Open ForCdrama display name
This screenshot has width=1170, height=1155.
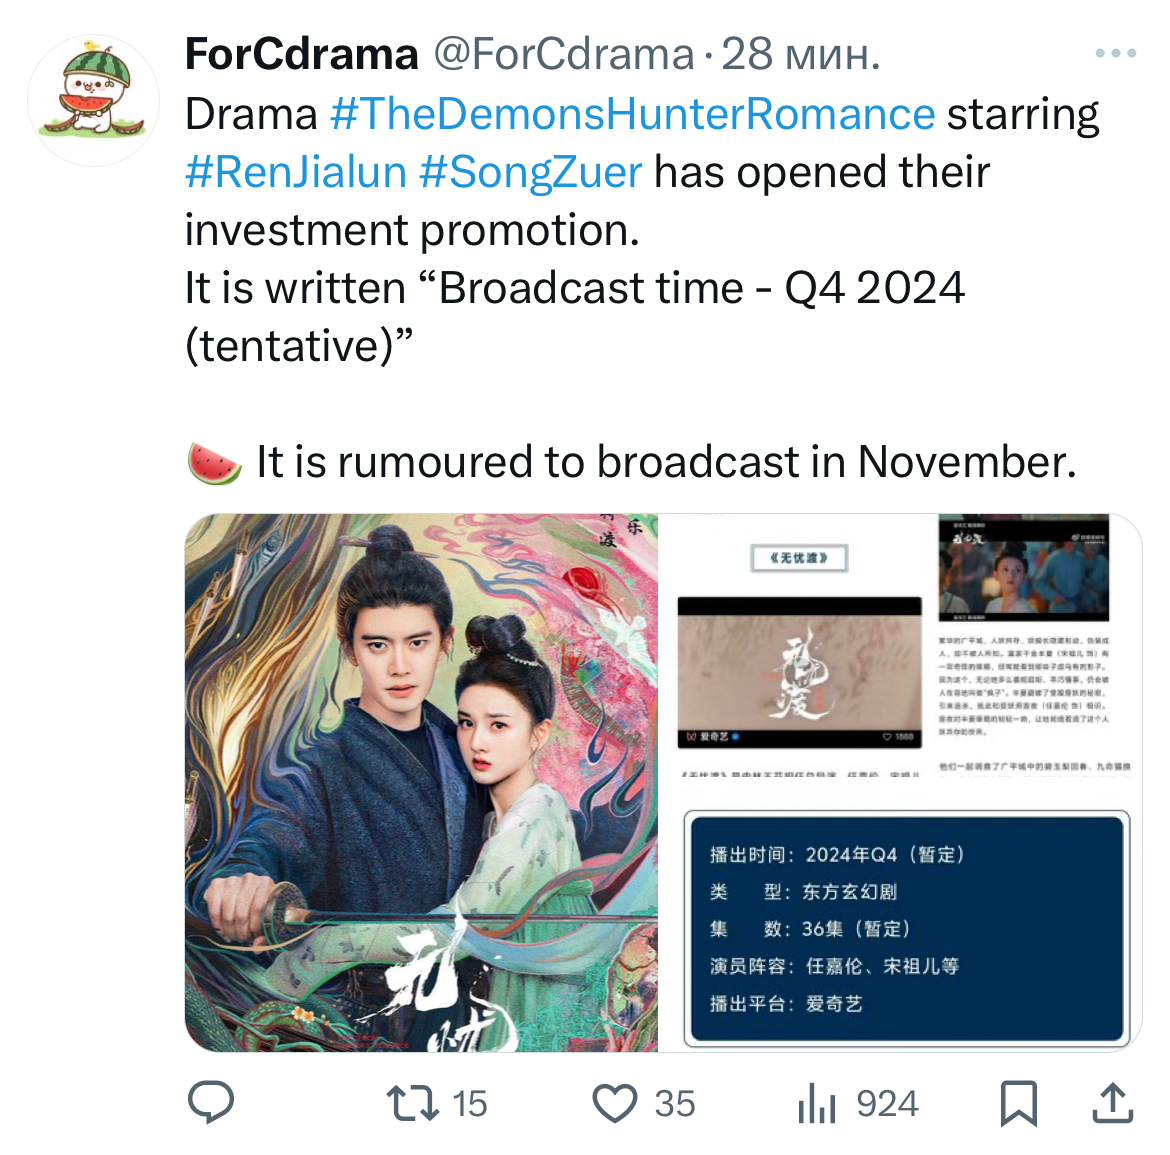click(x=301, y=54)
